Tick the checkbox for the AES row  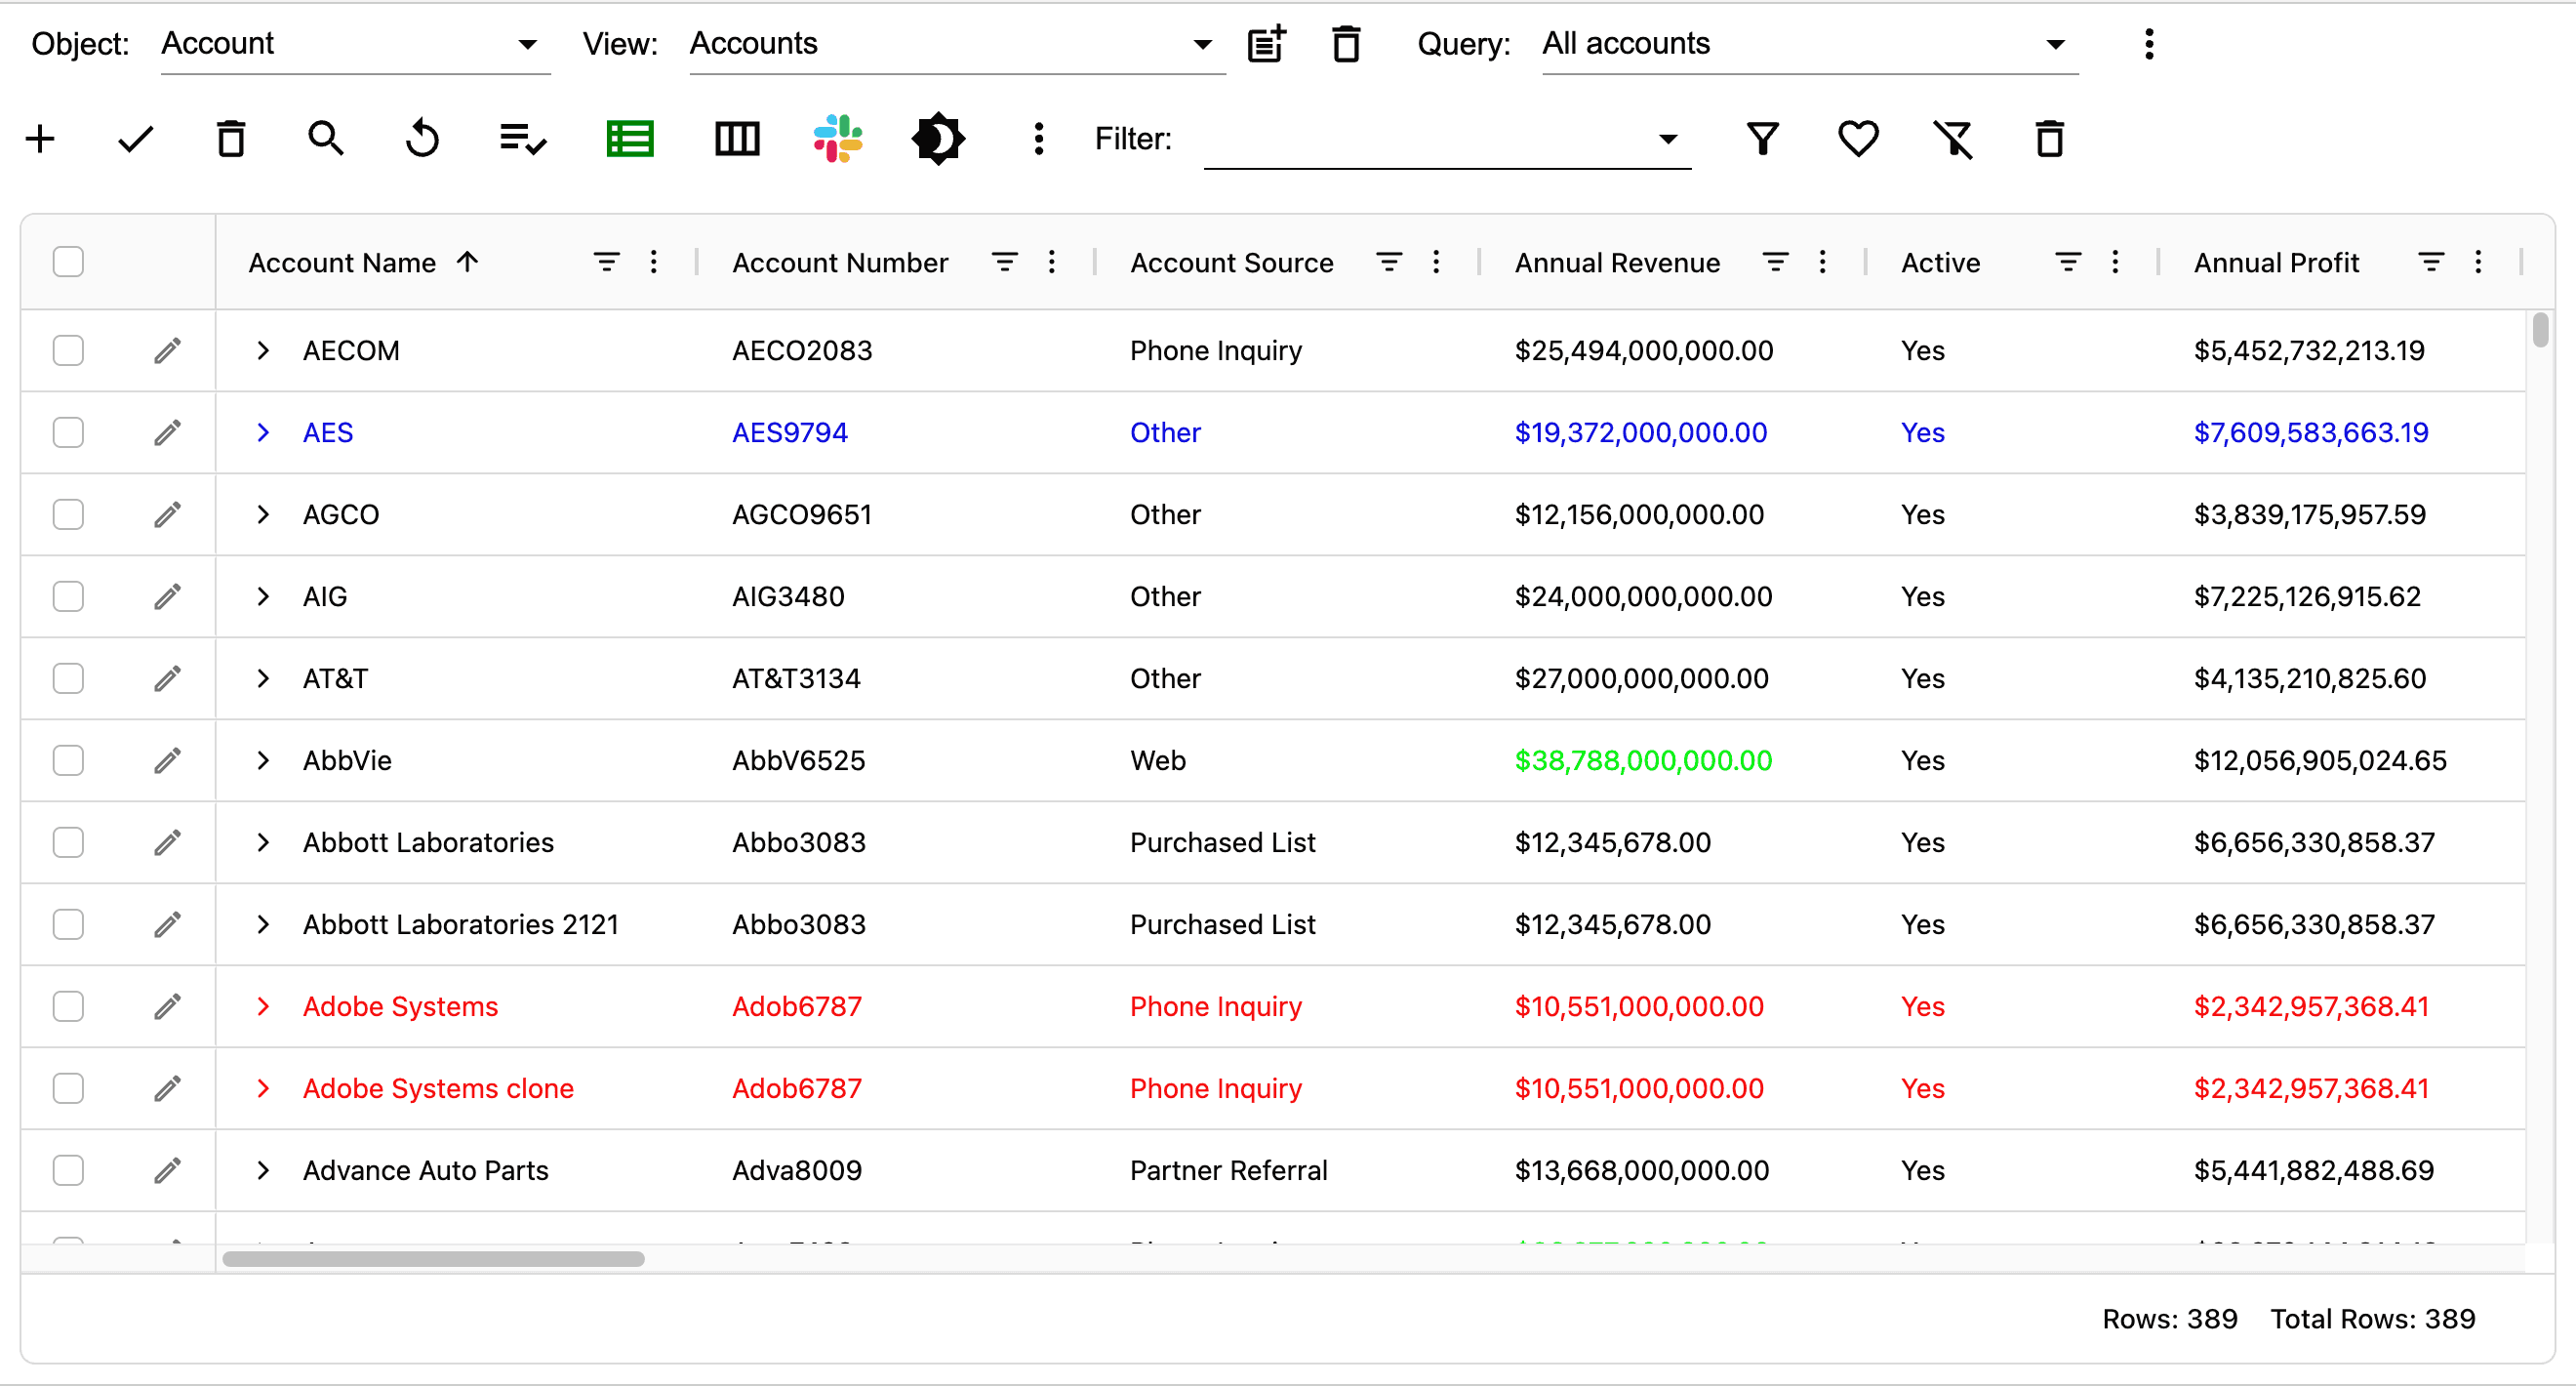click(68, 433)
